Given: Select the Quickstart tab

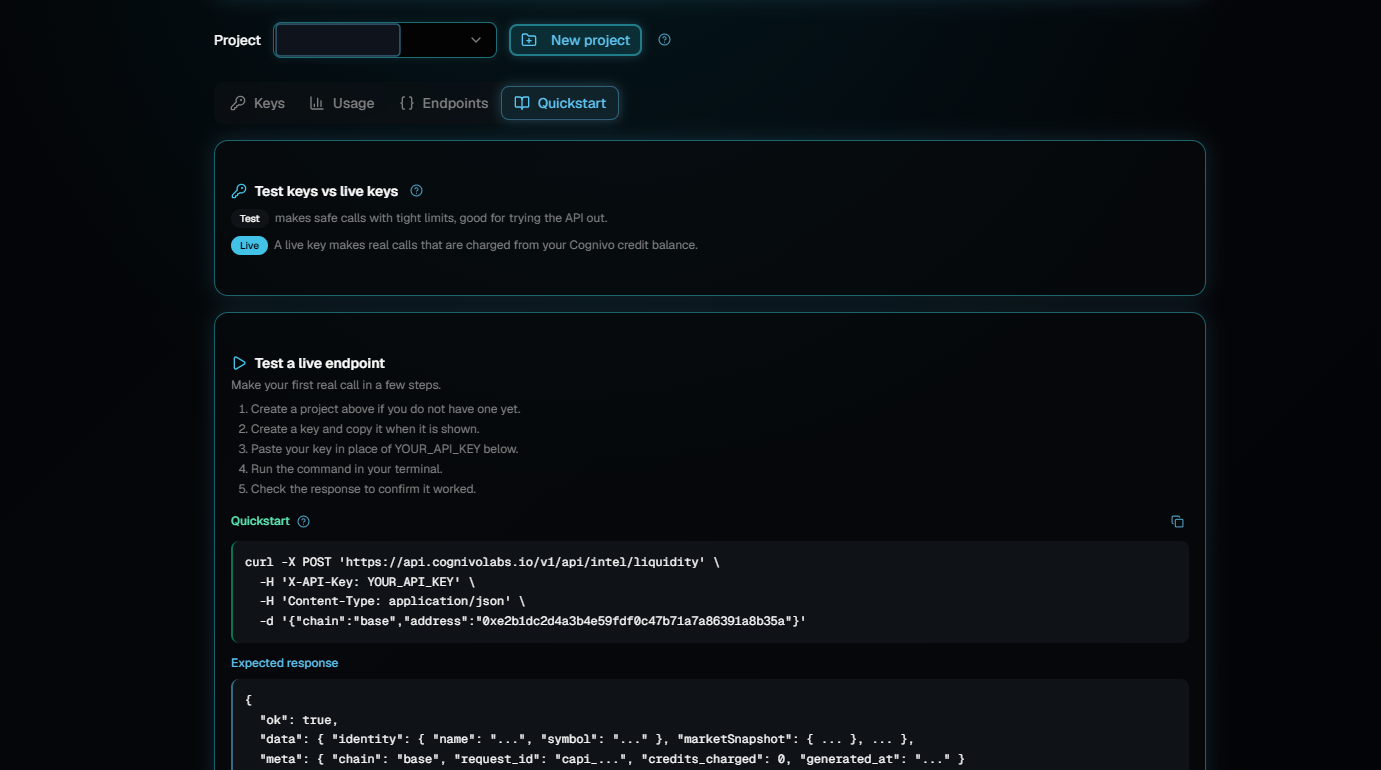Looking at the screenshot, I should 560,103.
